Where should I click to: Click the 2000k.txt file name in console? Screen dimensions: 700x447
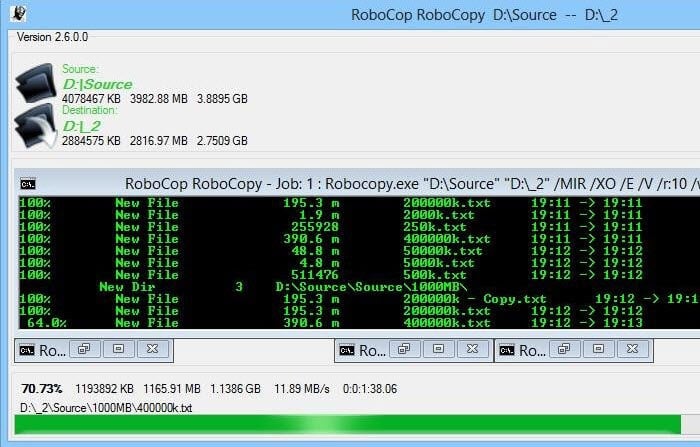coord(439,215)
